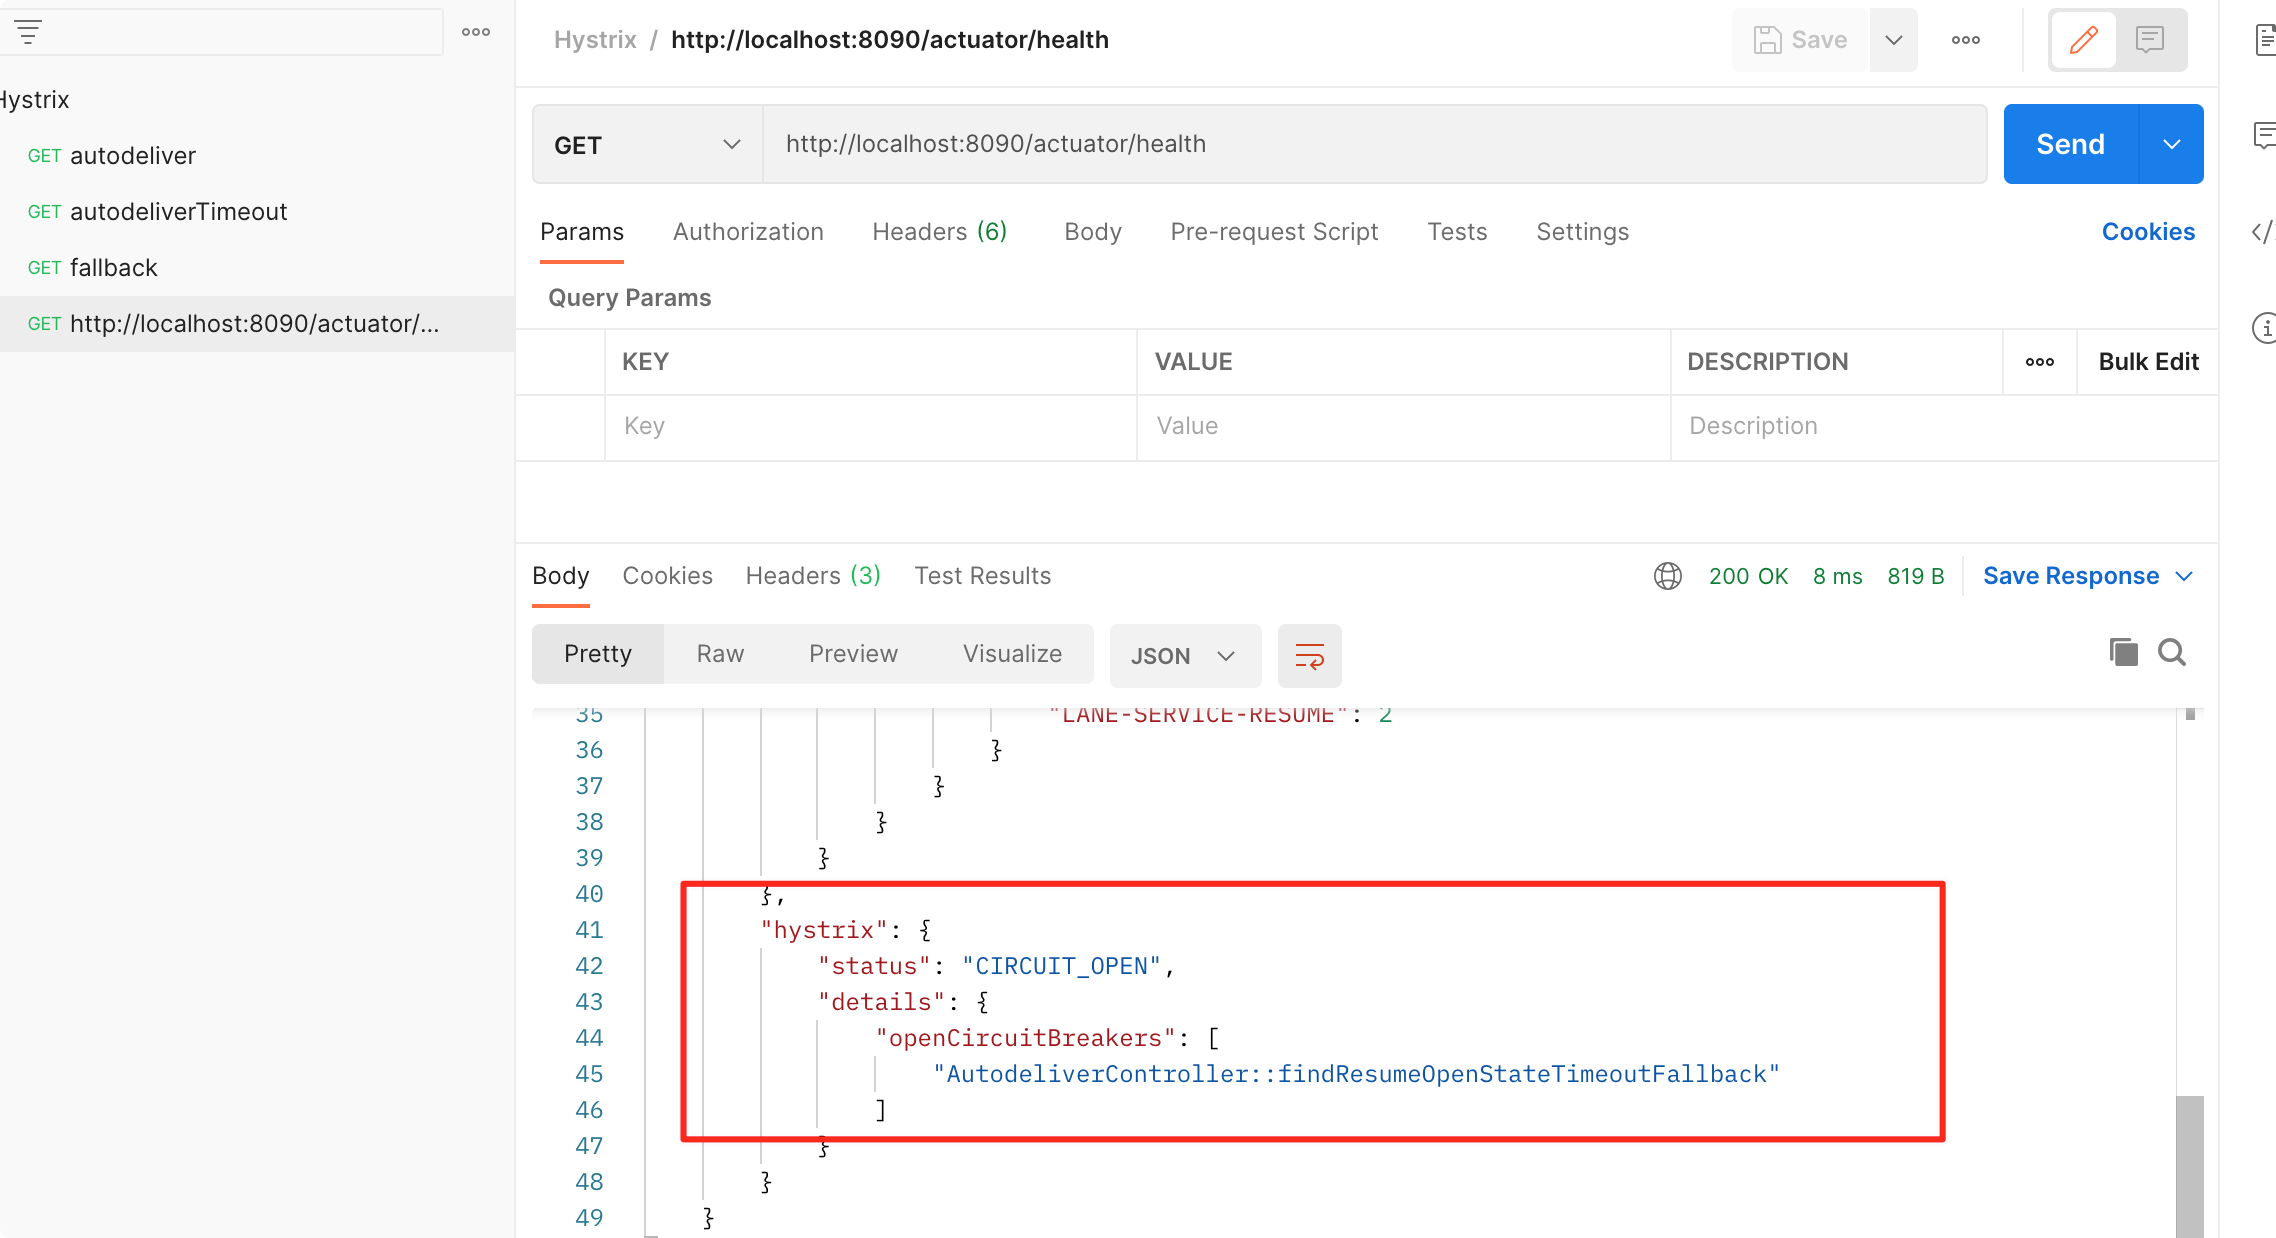Click the Cookies link
This screenshot has width=2276, height=1238.
pyautogui.click(x=2148, y=232)
